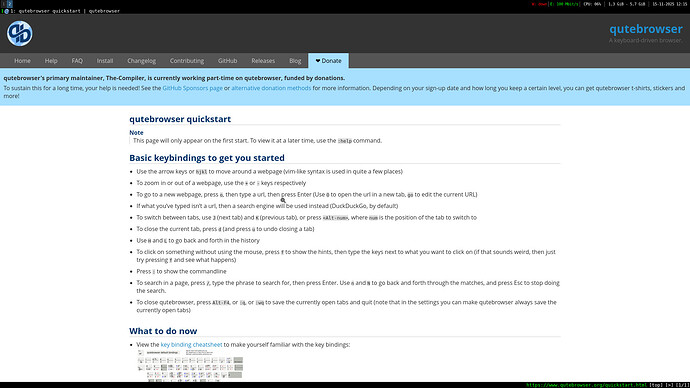This screenshot has height=388, width=690.
Task: Click the date and time in the top bar
Action: click(669, 4)
